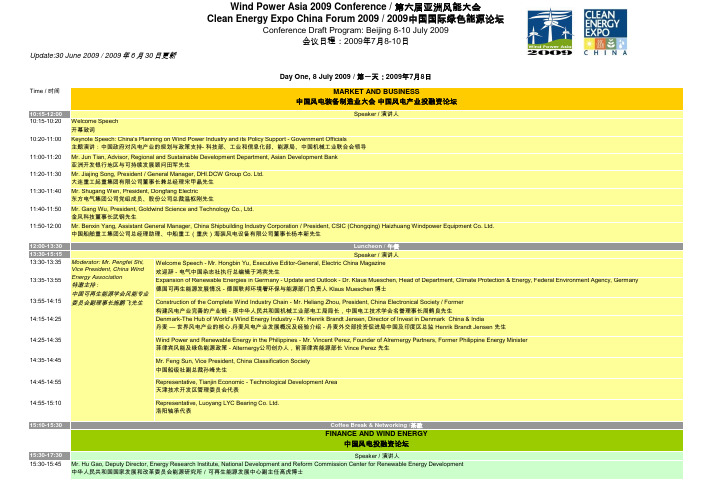Image resolution: width=711 pixels, height=503 pixels.
Task: Click the 11:00-11:20 time label
Action: [45, 157]
